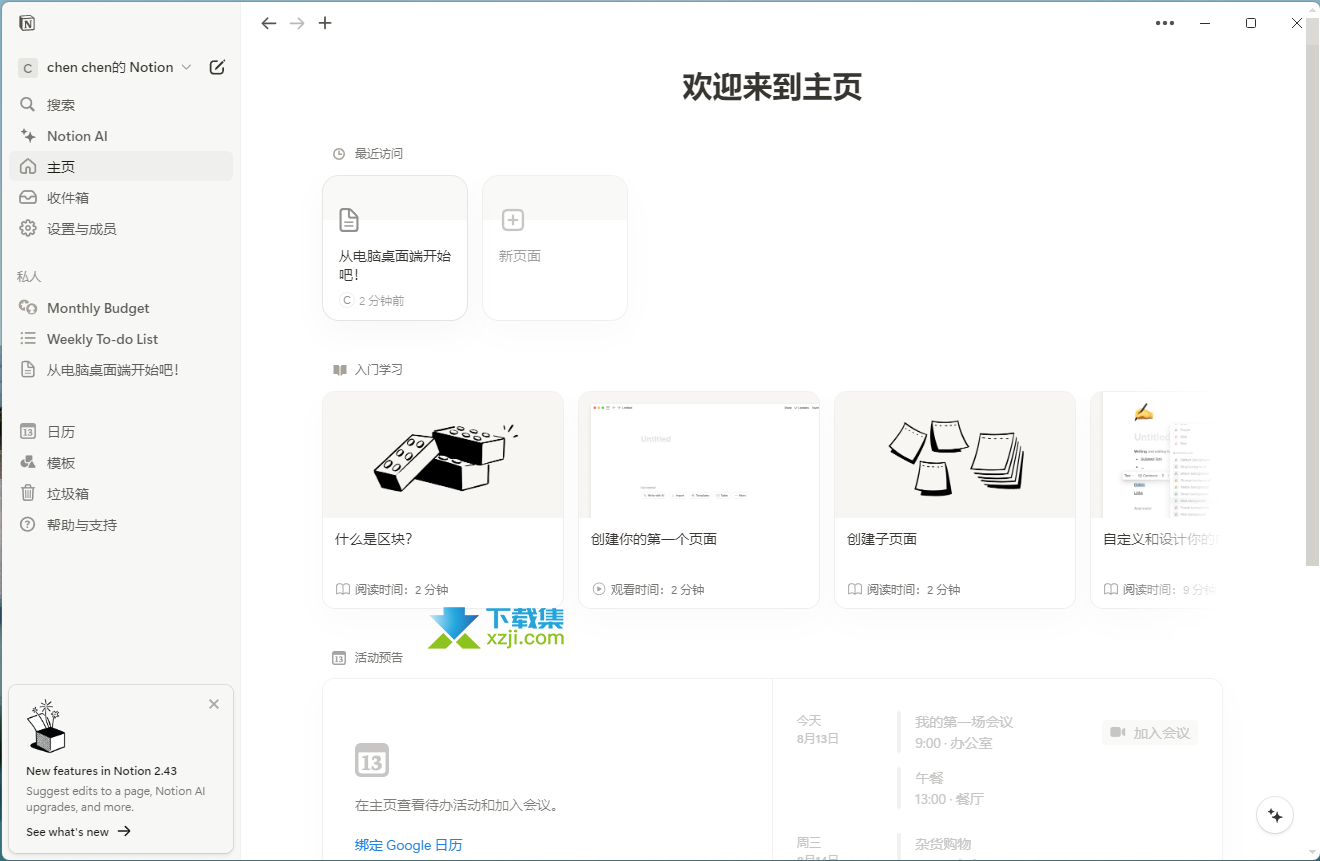Click the 今天 8月13日 date label
Image resolution: width=1320 pixels, height=861 pixels.
pyautogui.click(x=817, y=730)
